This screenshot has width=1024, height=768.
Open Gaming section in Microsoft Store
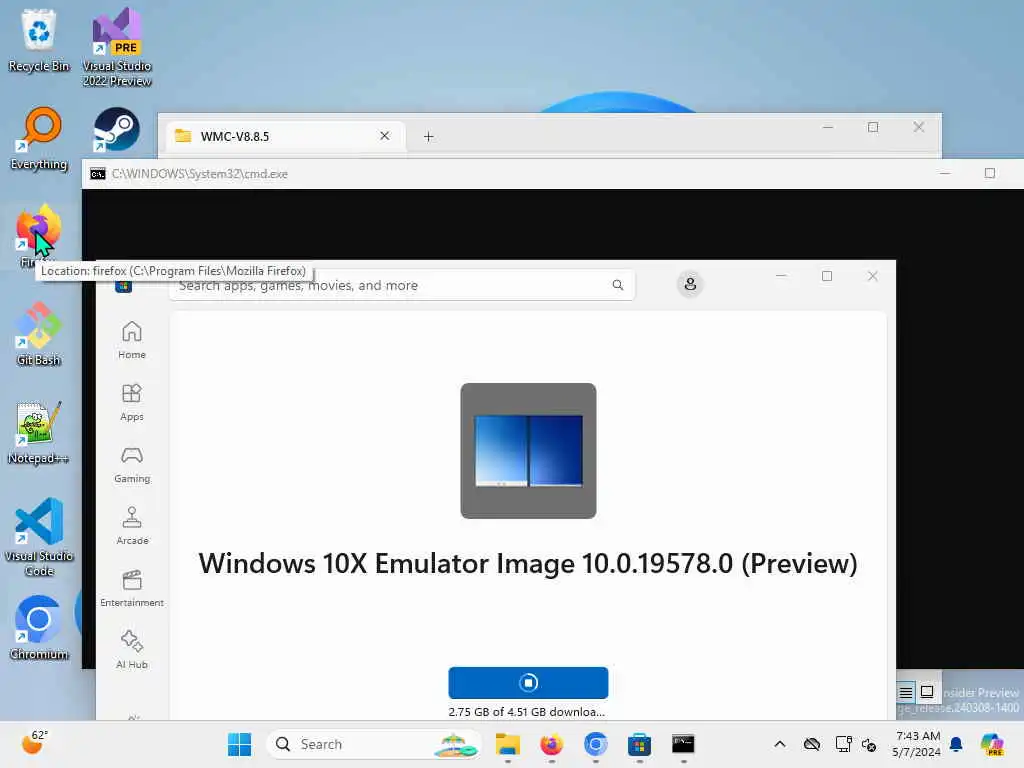pos(132,464)
